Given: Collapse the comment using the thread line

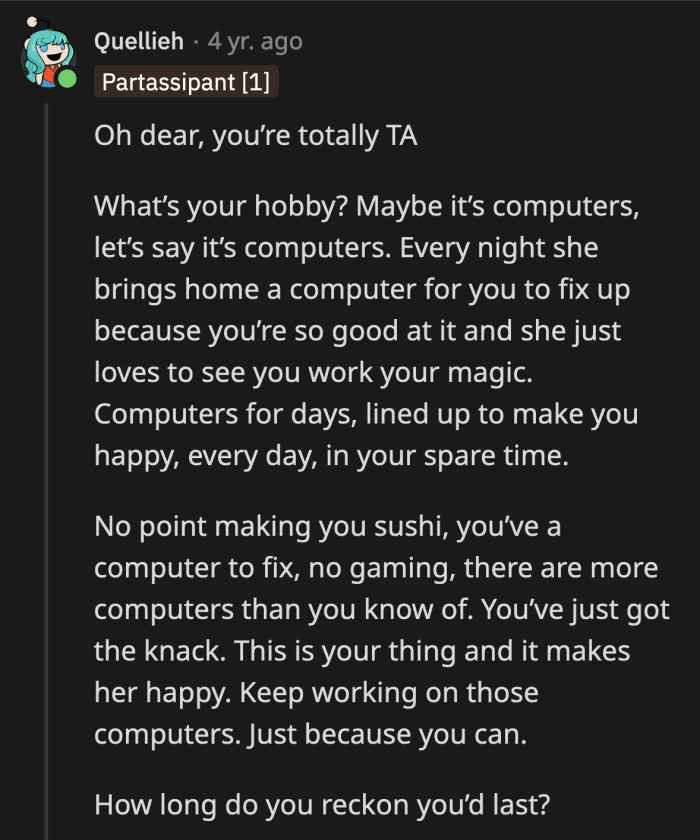Looking at the screenshot, I should [x=45, y=450].
